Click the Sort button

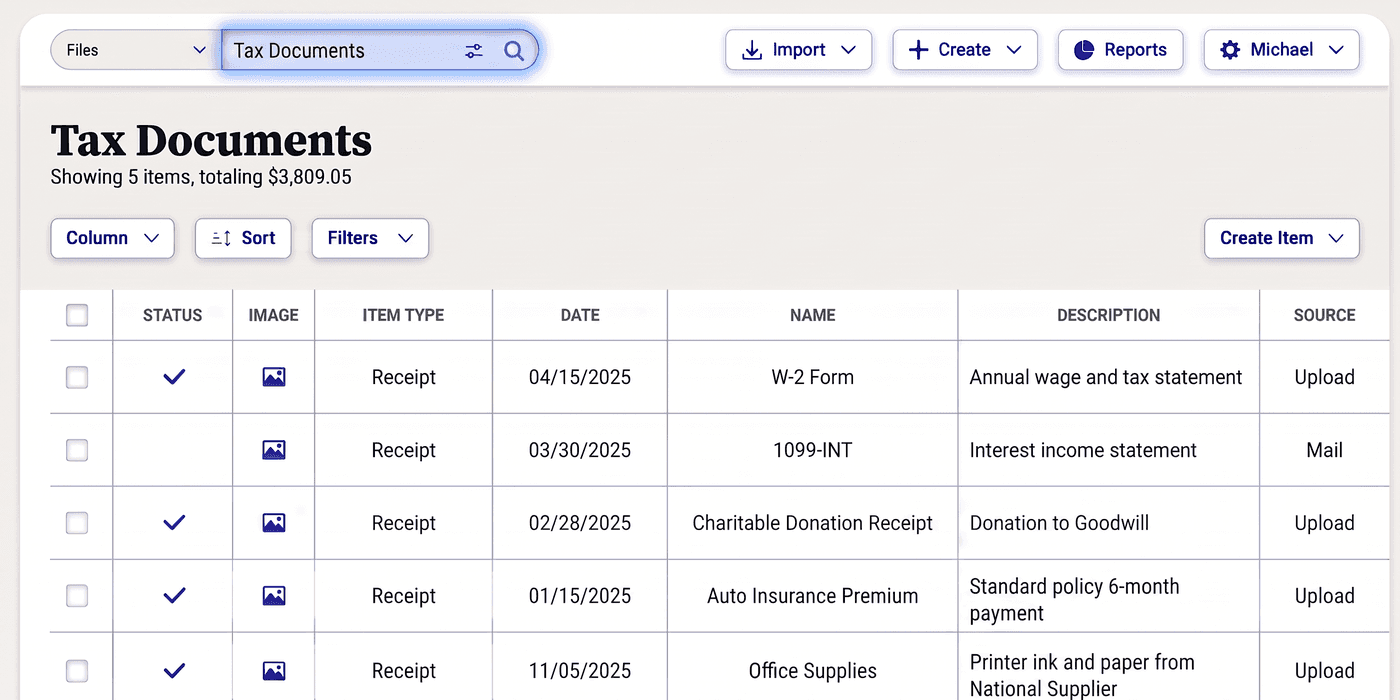click(x=243, y=238)
